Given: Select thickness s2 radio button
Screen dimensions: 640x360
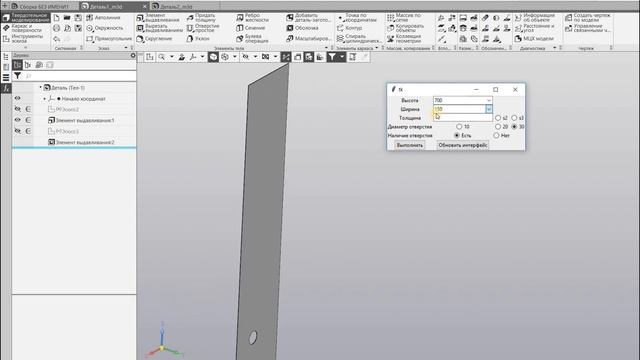Looking at the screenshot, I should pos(498,118).
